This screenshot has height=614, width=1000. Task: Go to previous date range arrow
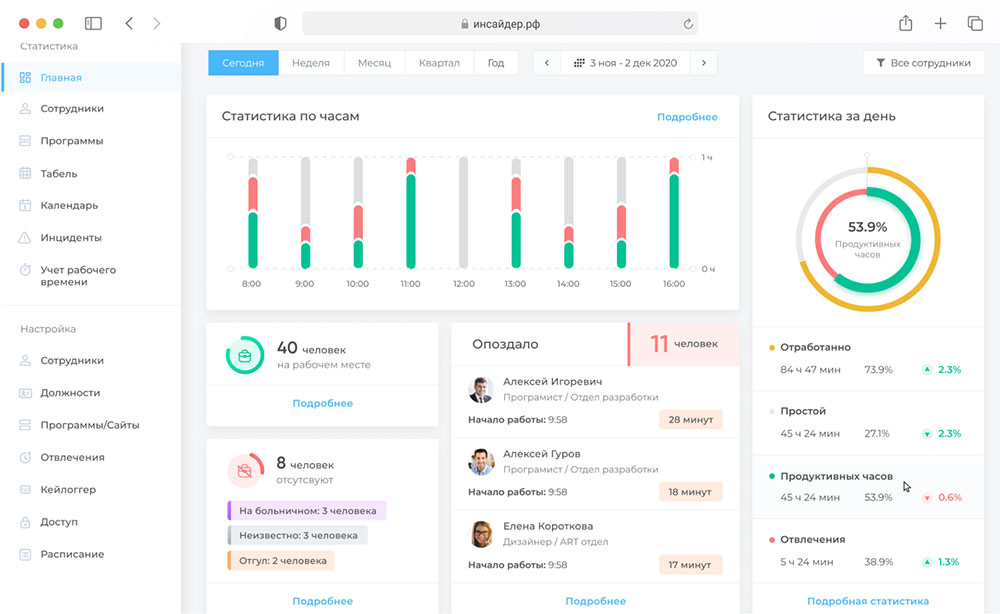(546, 63)
